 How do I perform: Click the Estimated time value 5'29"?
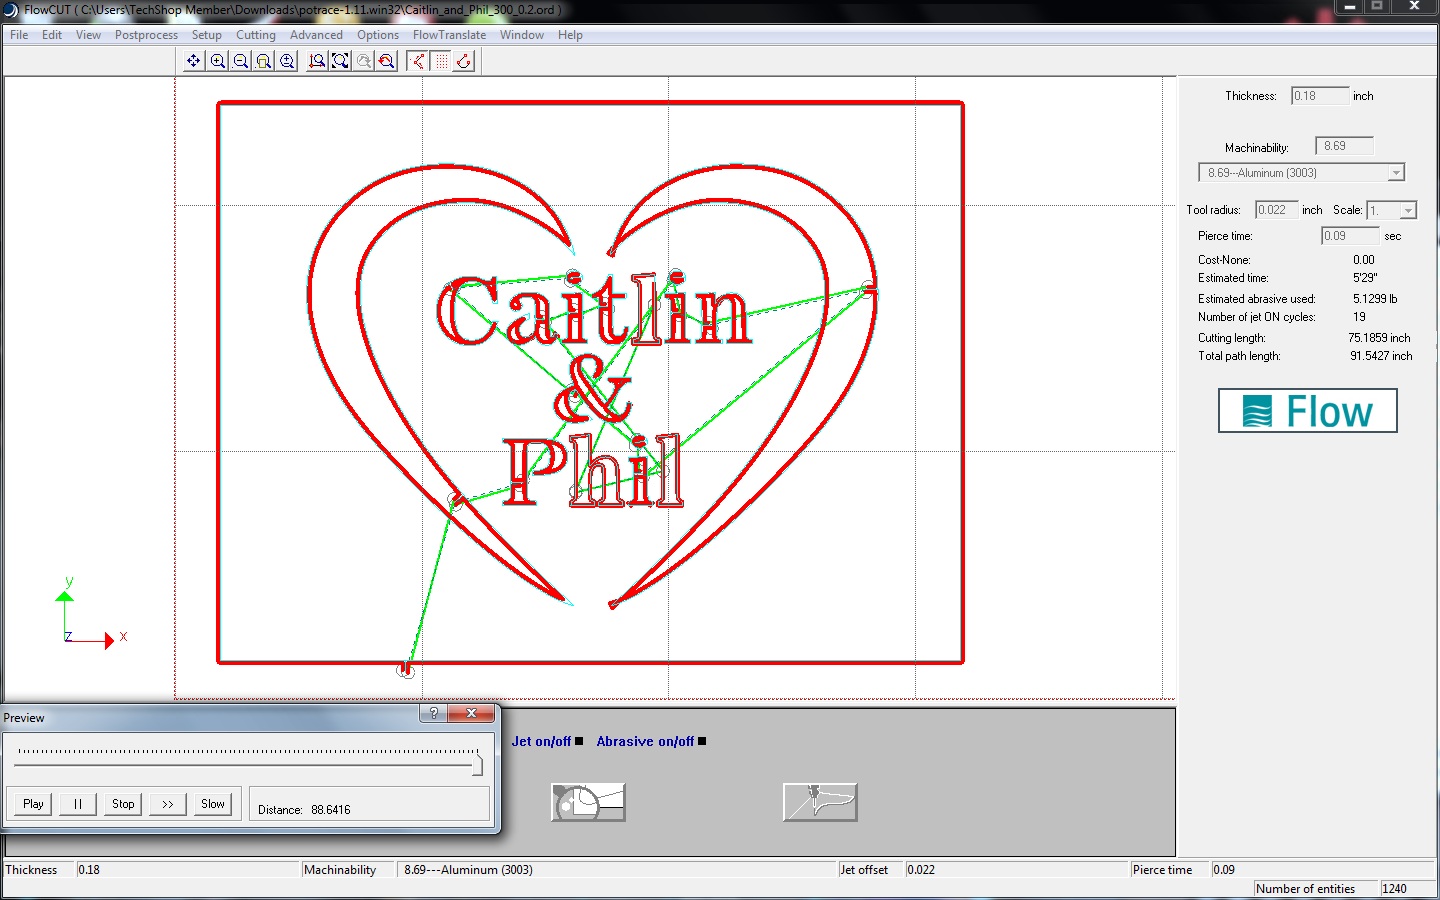pos(1365,278)
